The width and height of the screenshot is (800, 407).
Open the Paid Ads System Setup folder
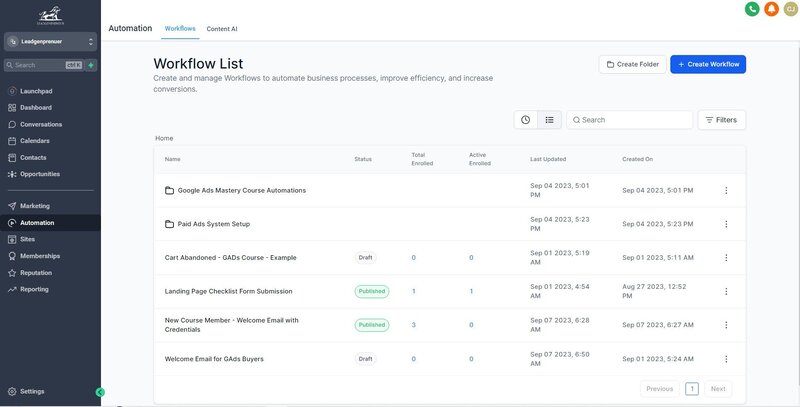pos(213,224)
